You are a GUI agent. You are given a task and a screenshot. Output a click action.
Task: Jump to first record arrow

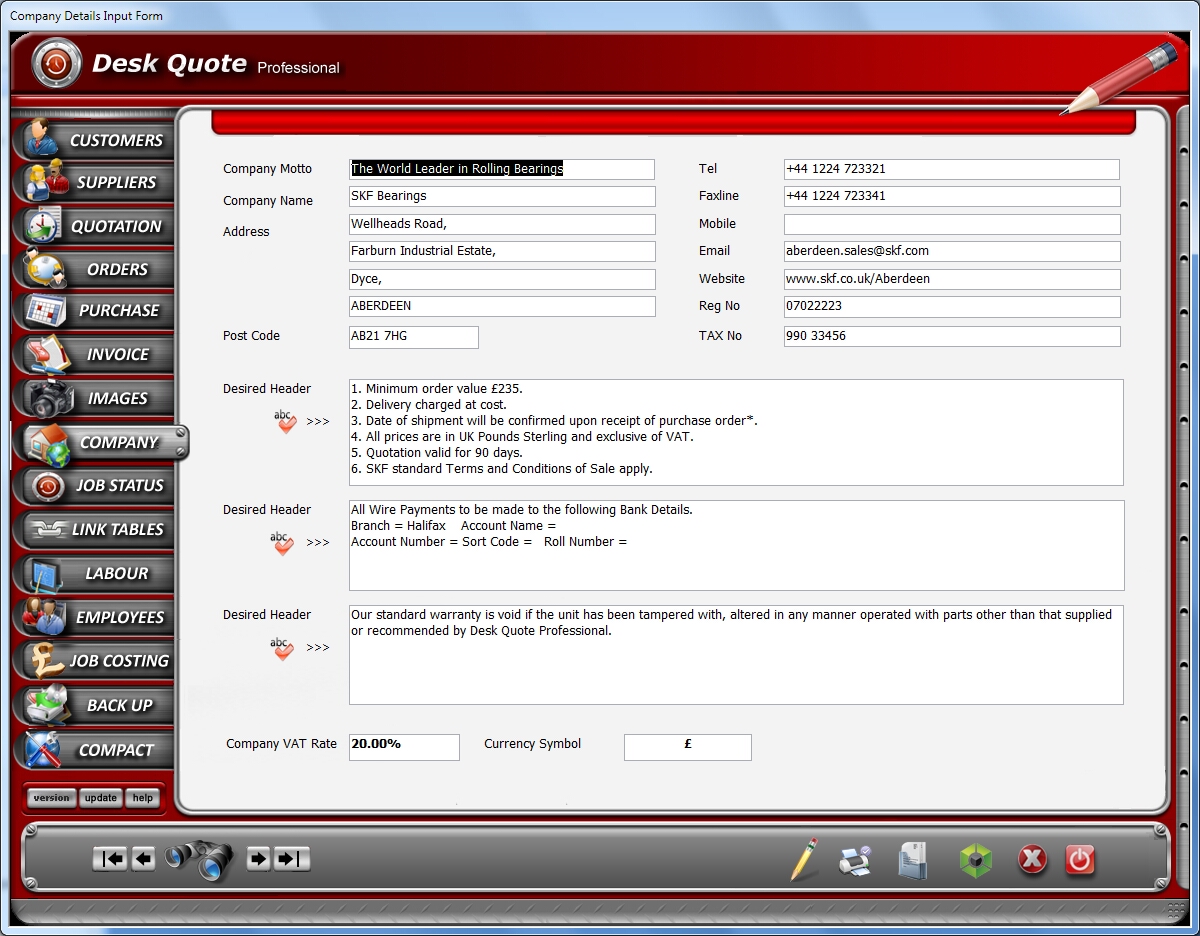110,859
